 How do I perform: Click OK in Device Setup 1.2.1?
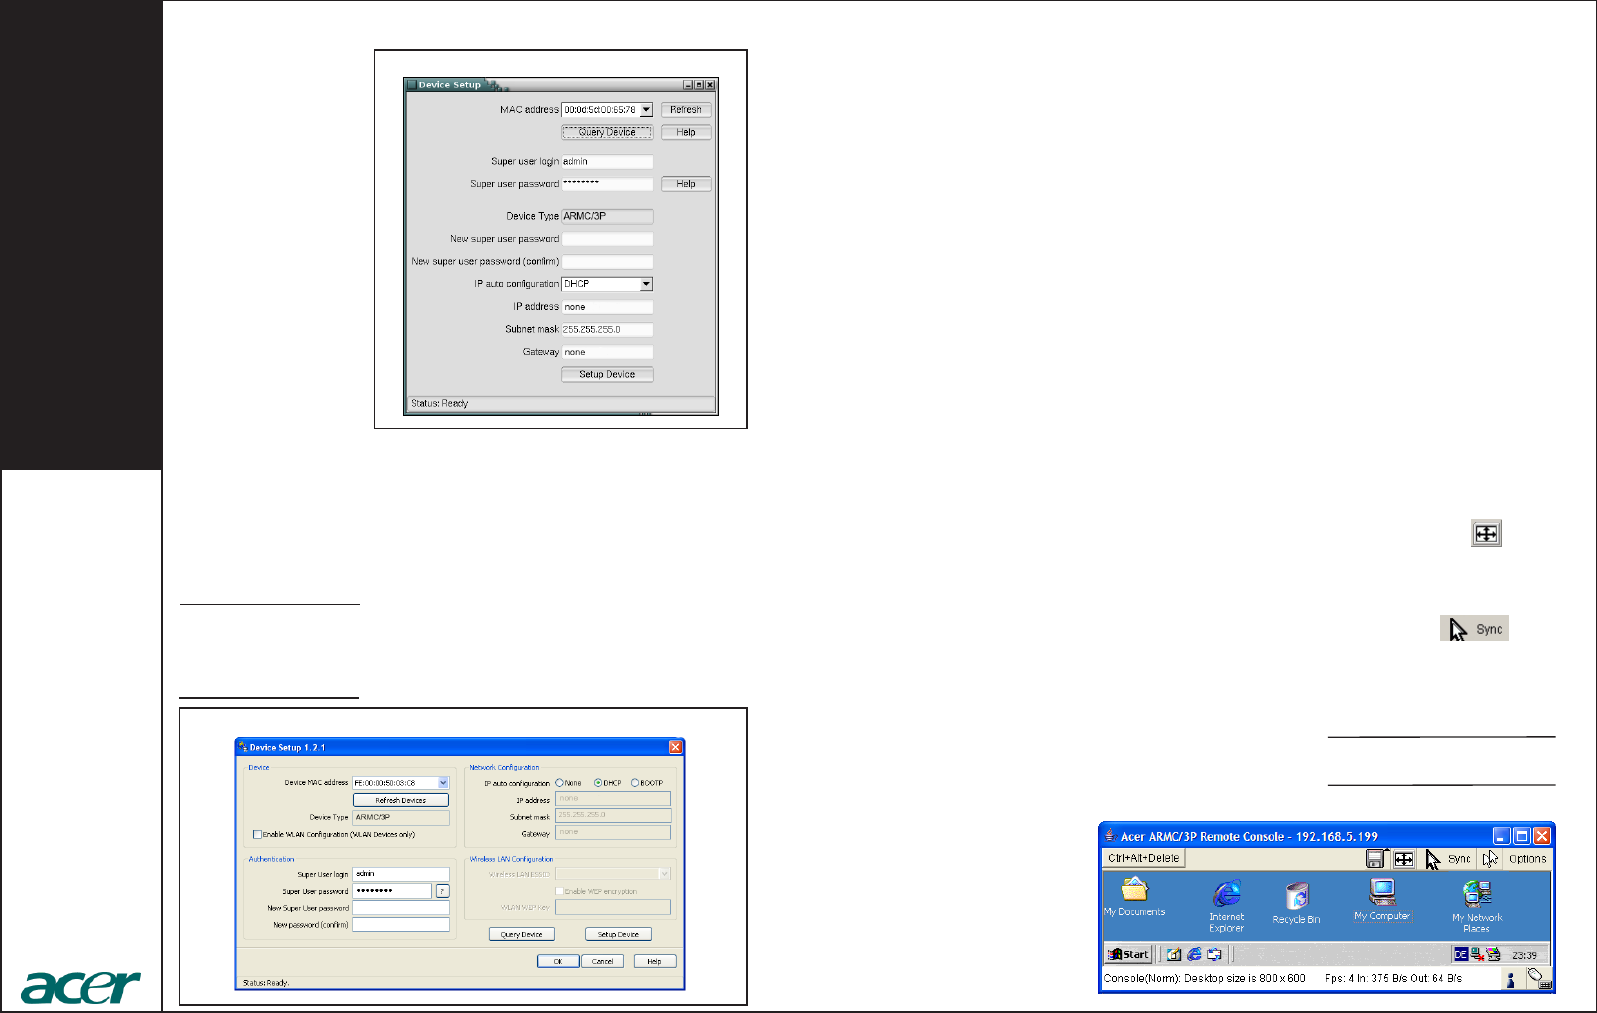pyautogui.click(x=558, y=961)
